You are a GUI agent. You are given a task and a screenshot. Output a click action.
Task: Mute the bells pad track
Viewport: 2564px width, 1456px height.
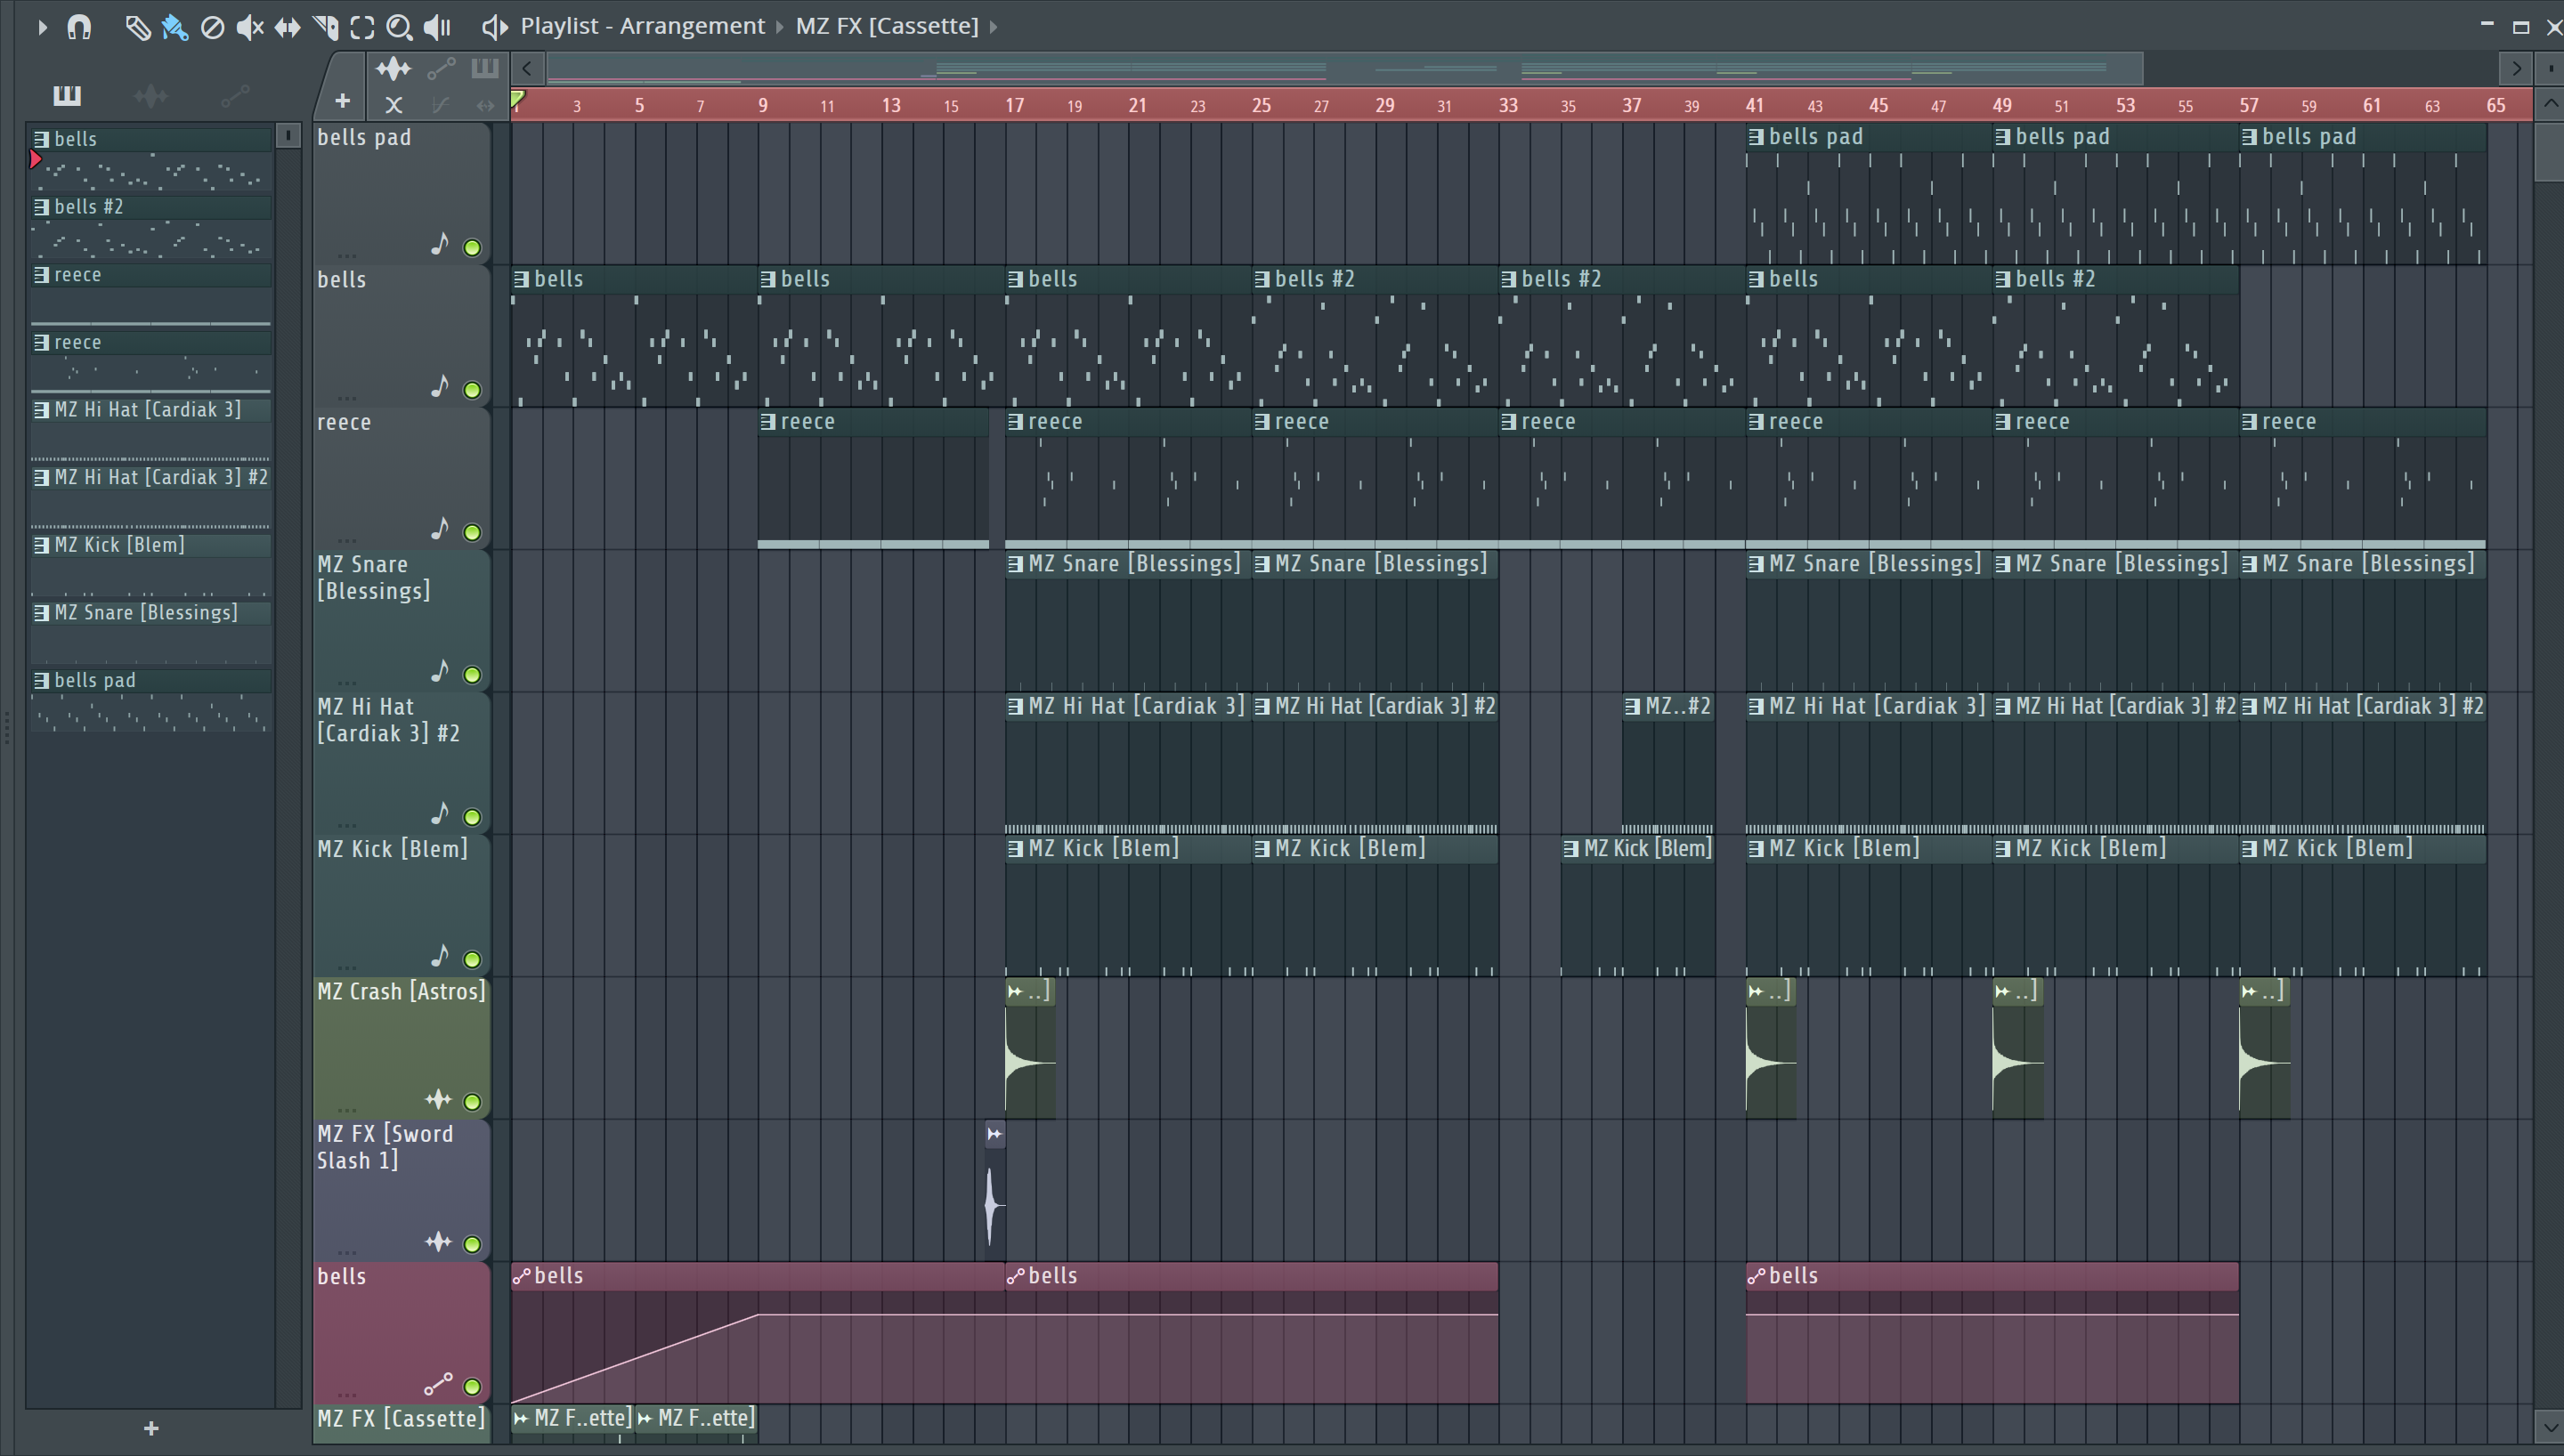point(472,247)
